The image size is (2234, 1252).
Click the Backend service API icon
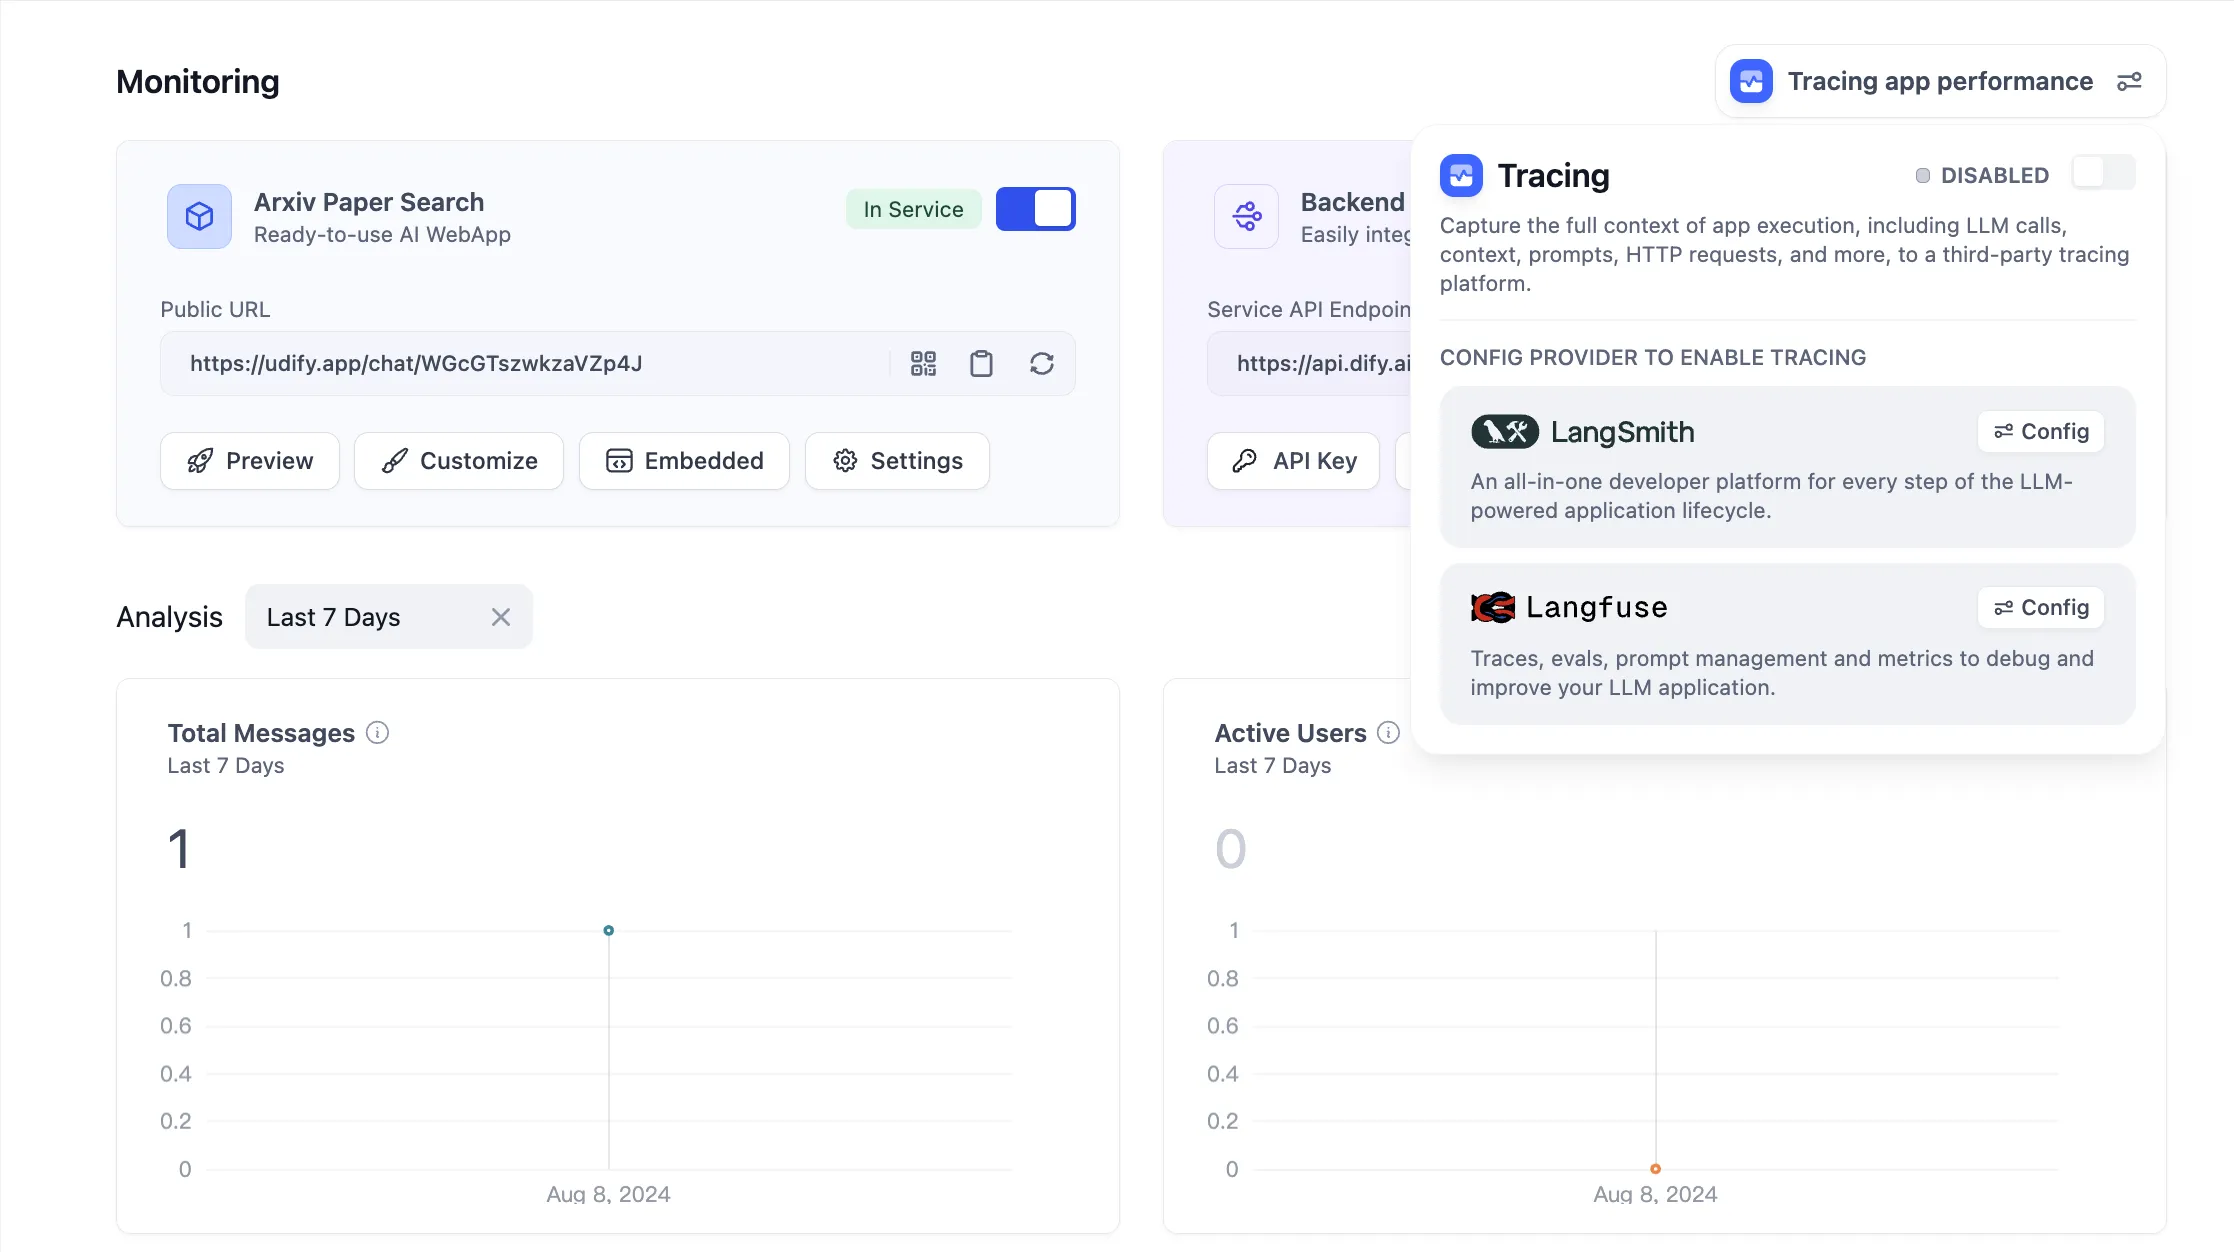(x=1246, y=216)
